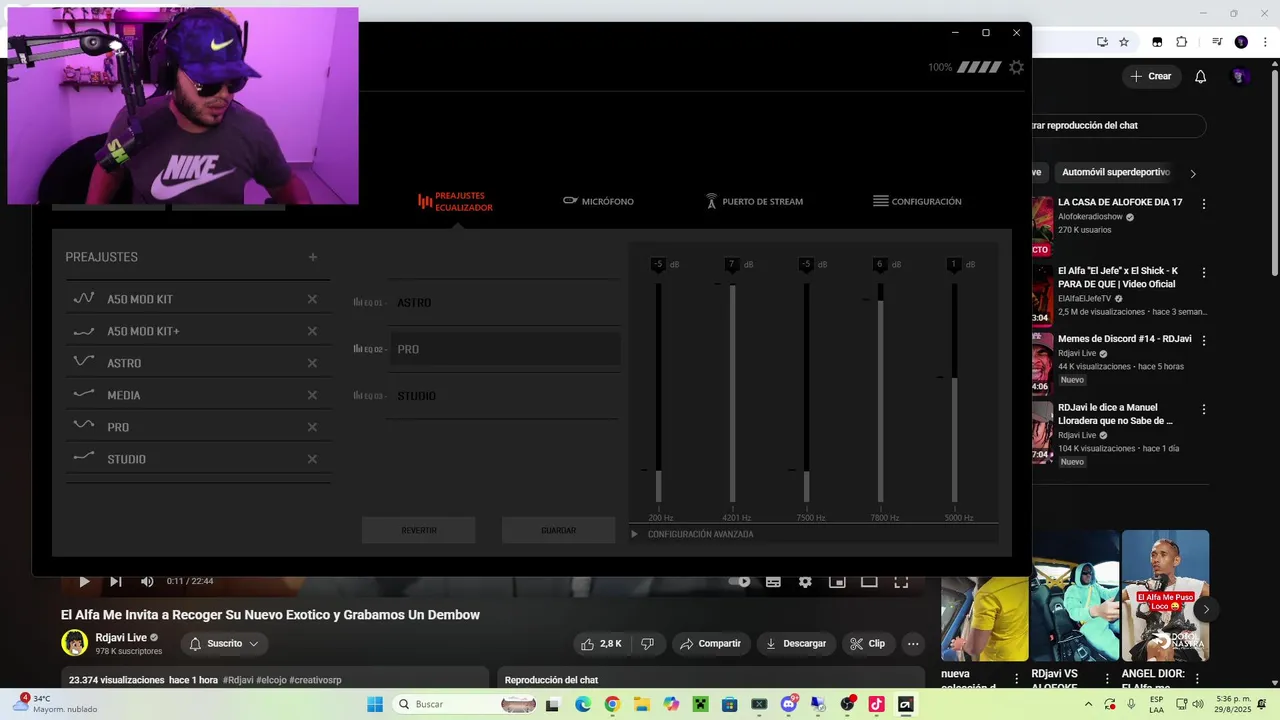The width and height of the screenshot is (1280, 720).
Task: Add a new preset with the plus icon
Action: click(313, 257)
